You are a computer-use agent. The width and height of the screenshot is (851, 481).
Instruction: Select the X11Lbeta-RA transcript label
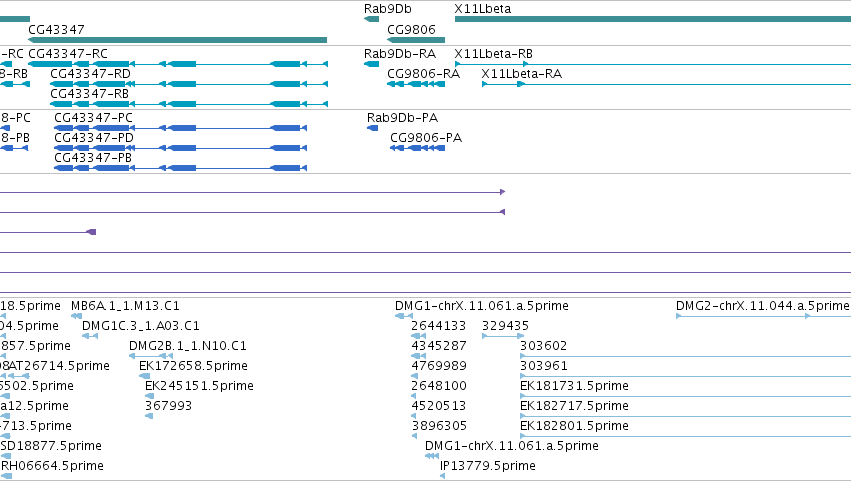[x=522, y=73]
